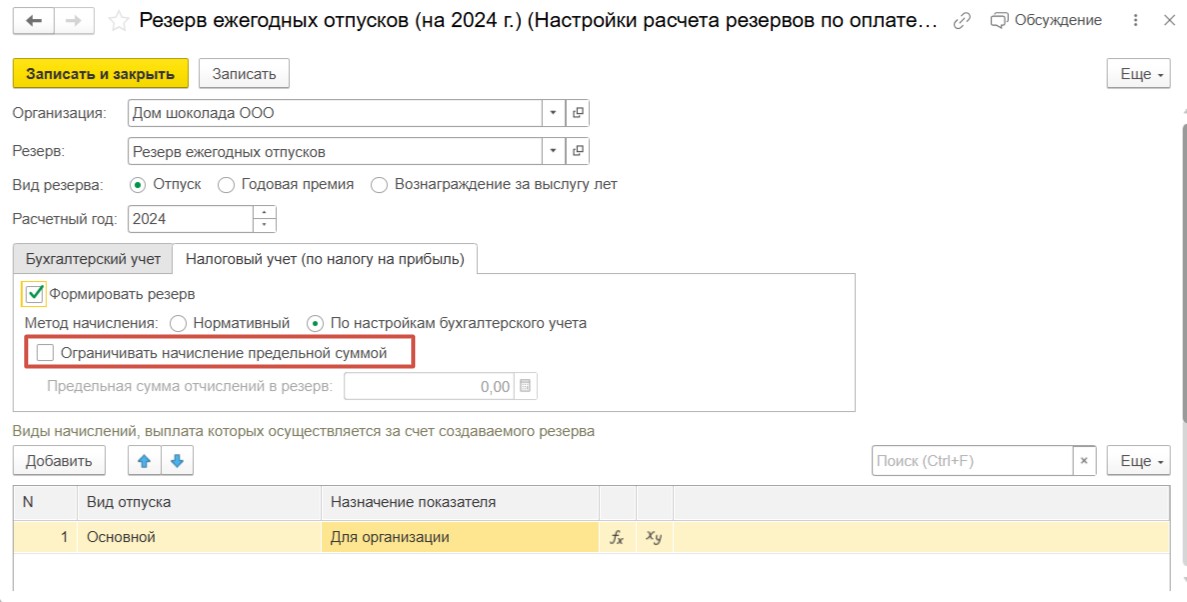Switch to Бухгалтерский учет tab

(93, 259)
